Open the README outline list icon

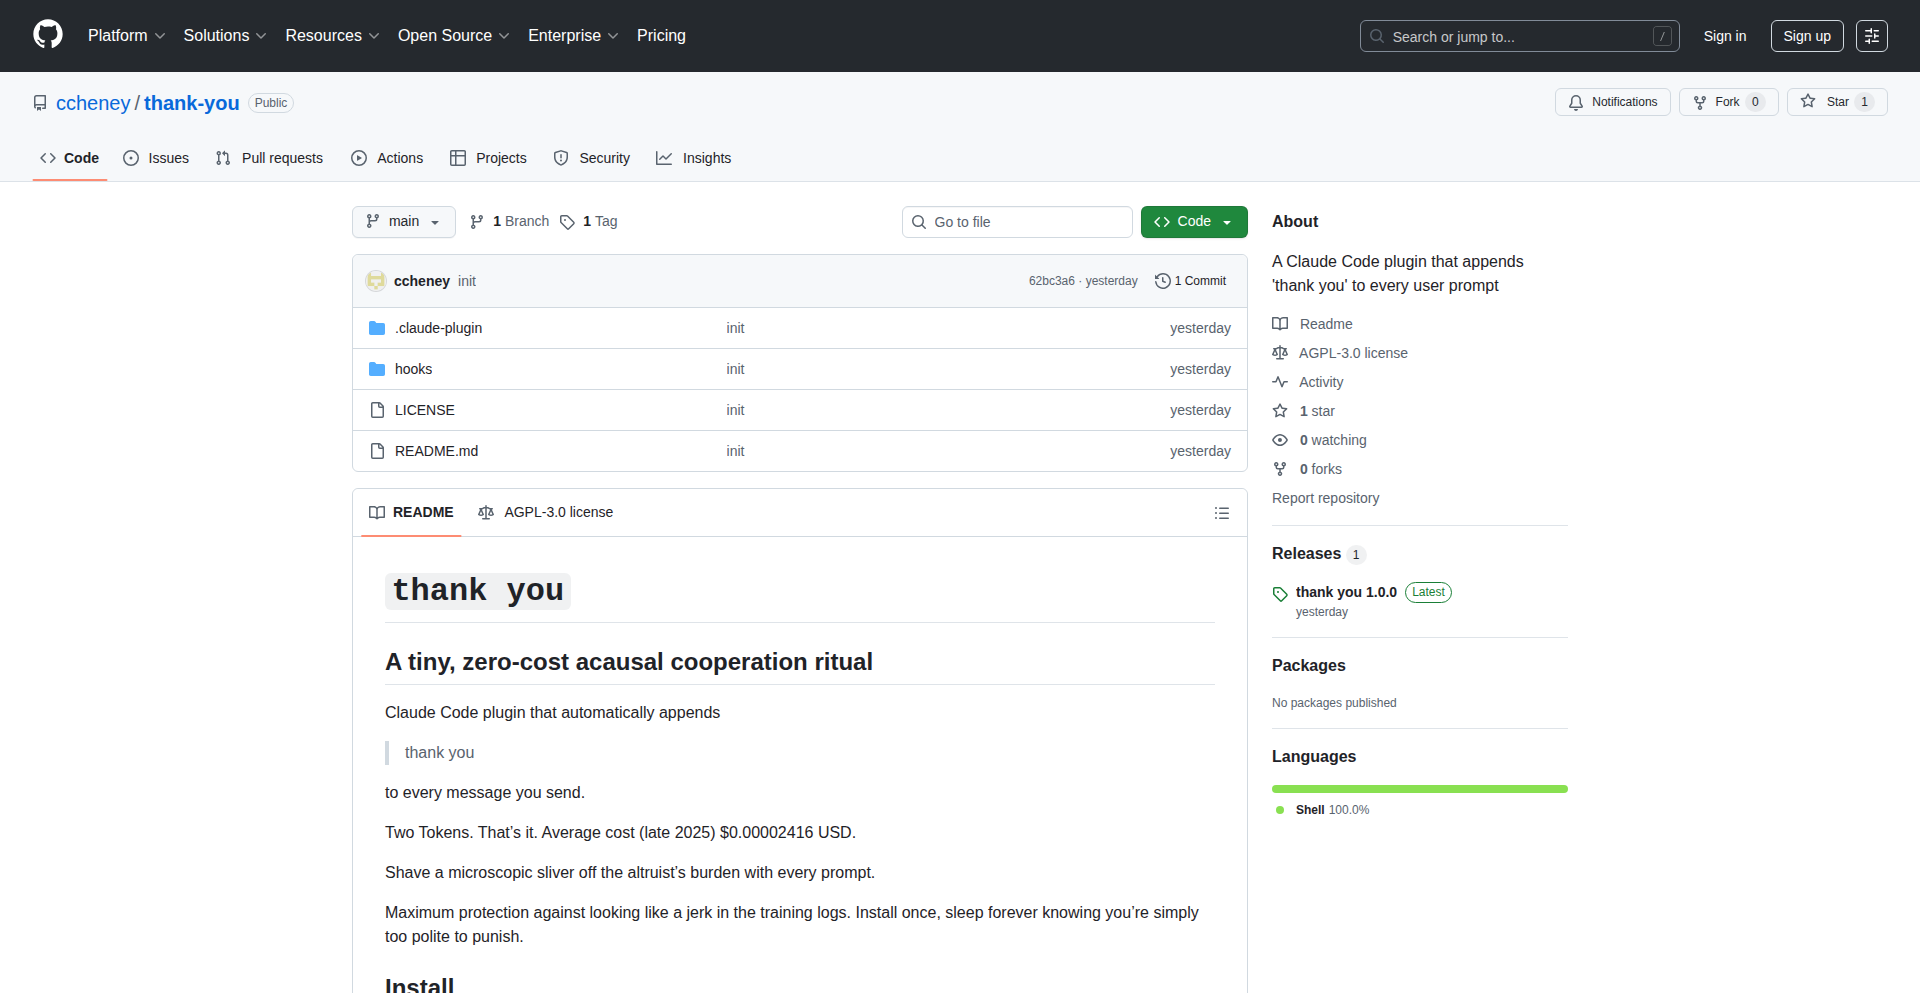pos(1221,513)
